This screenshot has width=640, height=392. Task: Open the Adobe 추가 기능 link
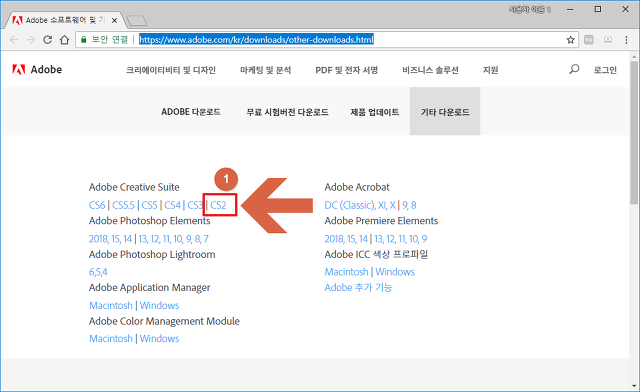click(x=358, y=287)
